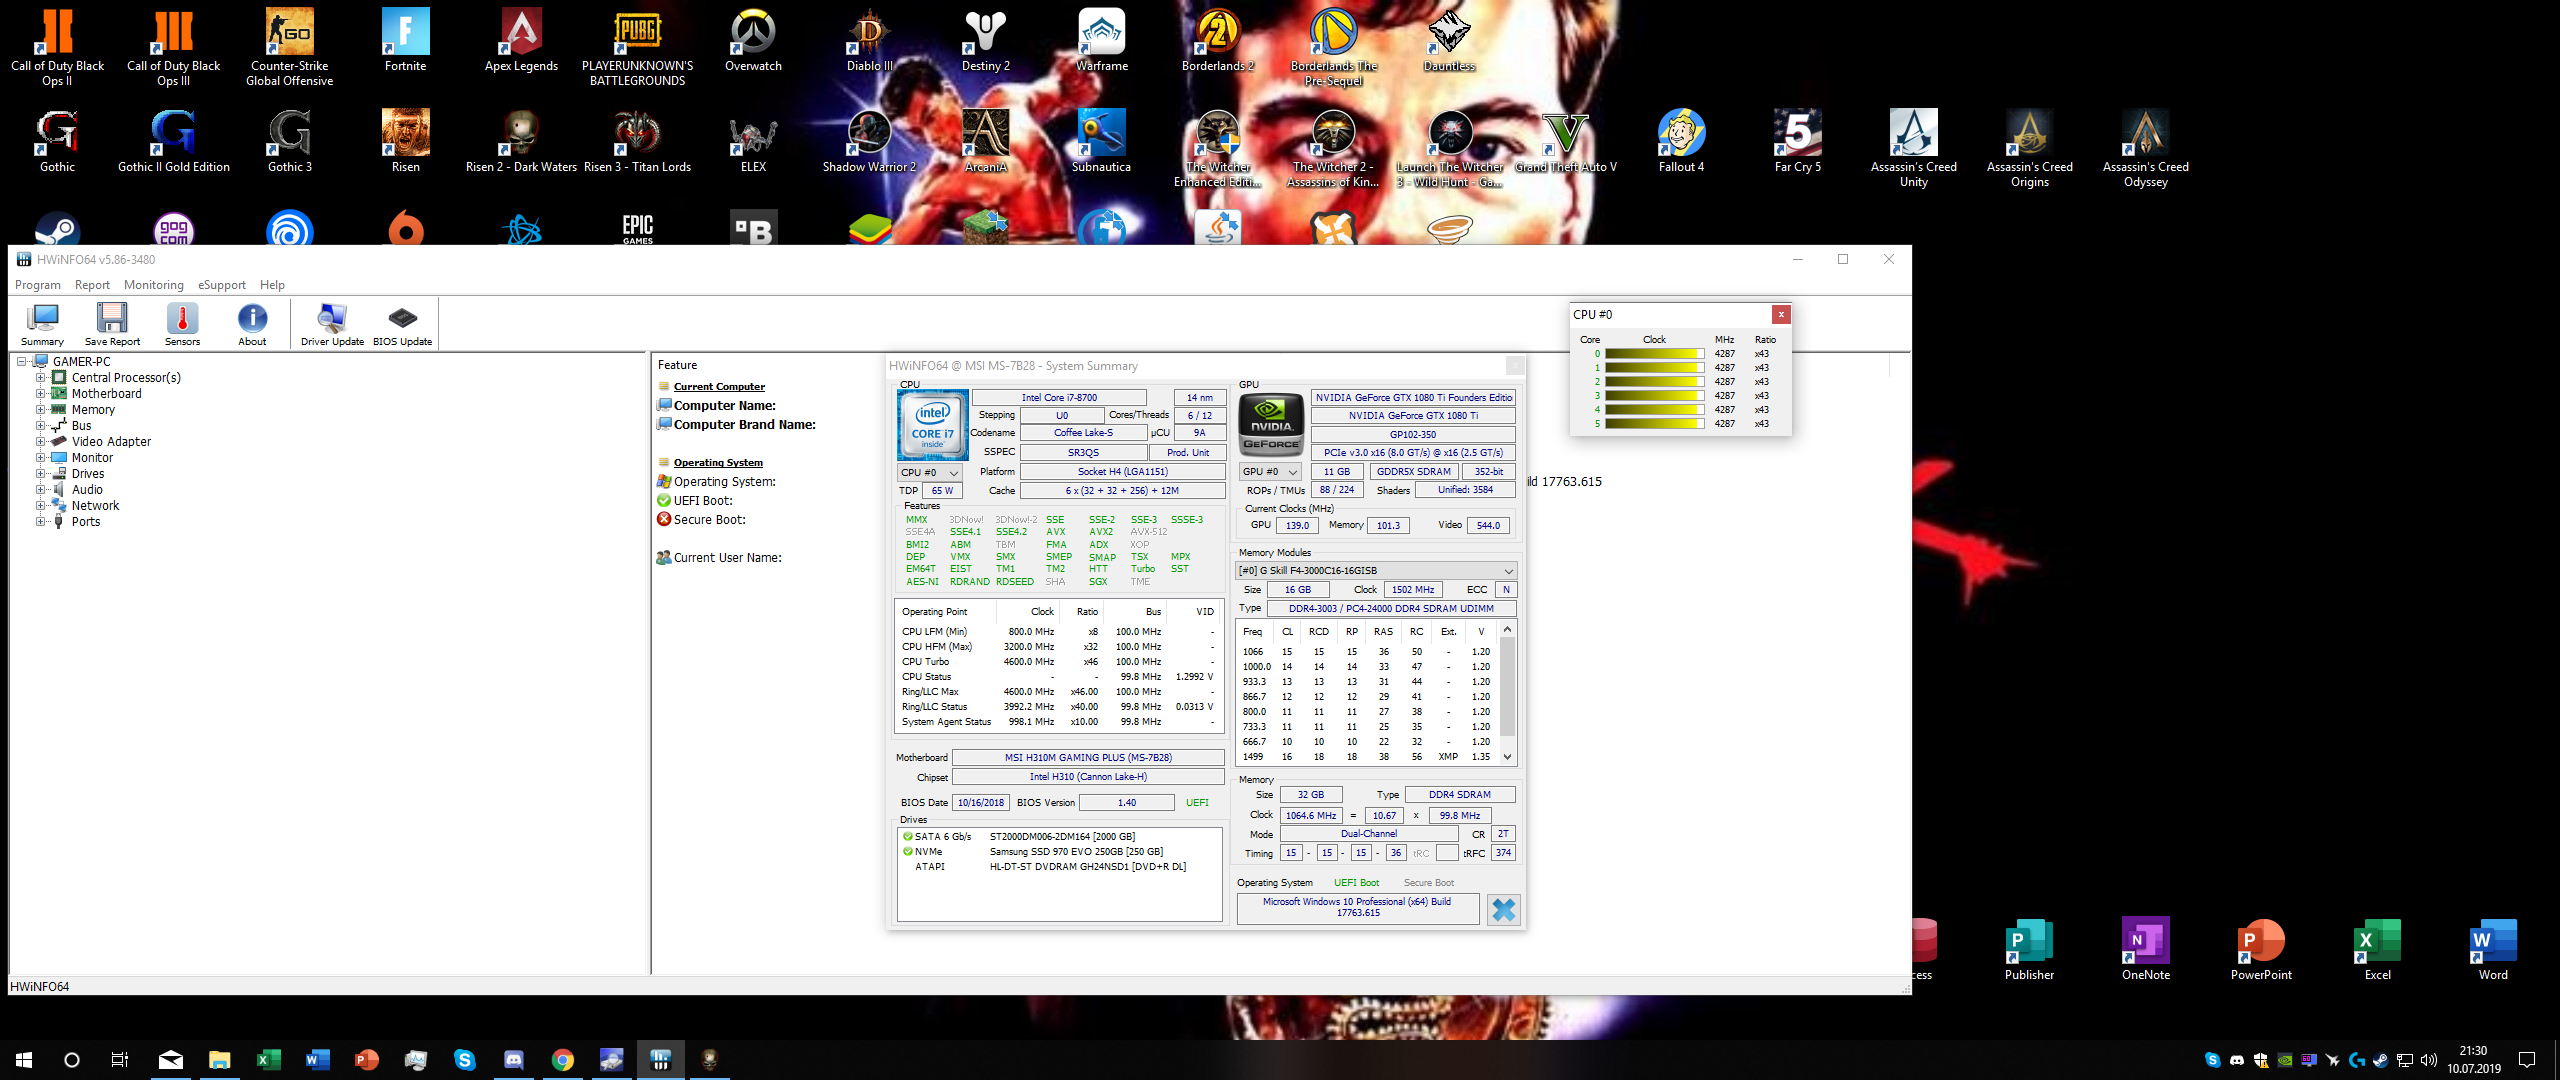Viewport: 2560px width, 1080px height.
Task: Open Google Chrome from the taskbar
Action: pyautogui.click(x=562, y=1060)
